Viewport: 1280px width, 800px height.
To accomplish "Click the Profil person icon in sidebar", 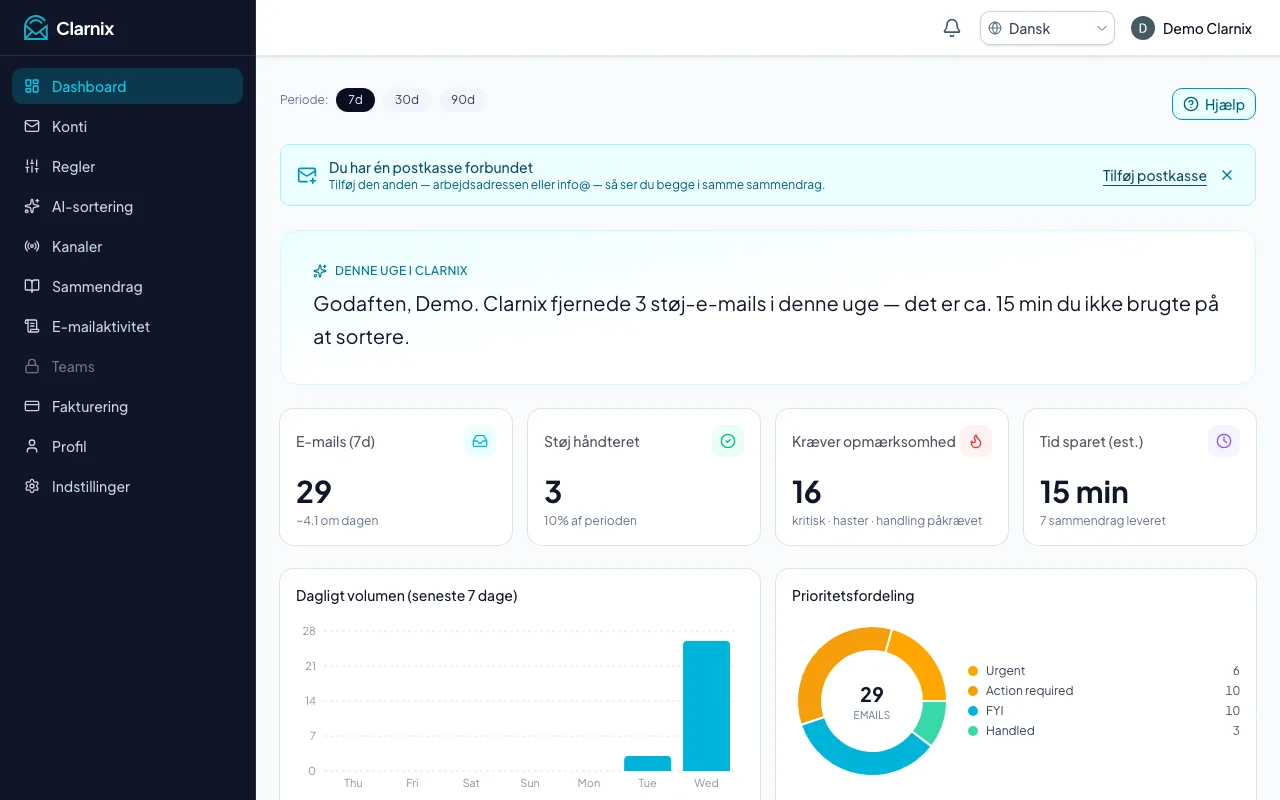I will point(32,446).
